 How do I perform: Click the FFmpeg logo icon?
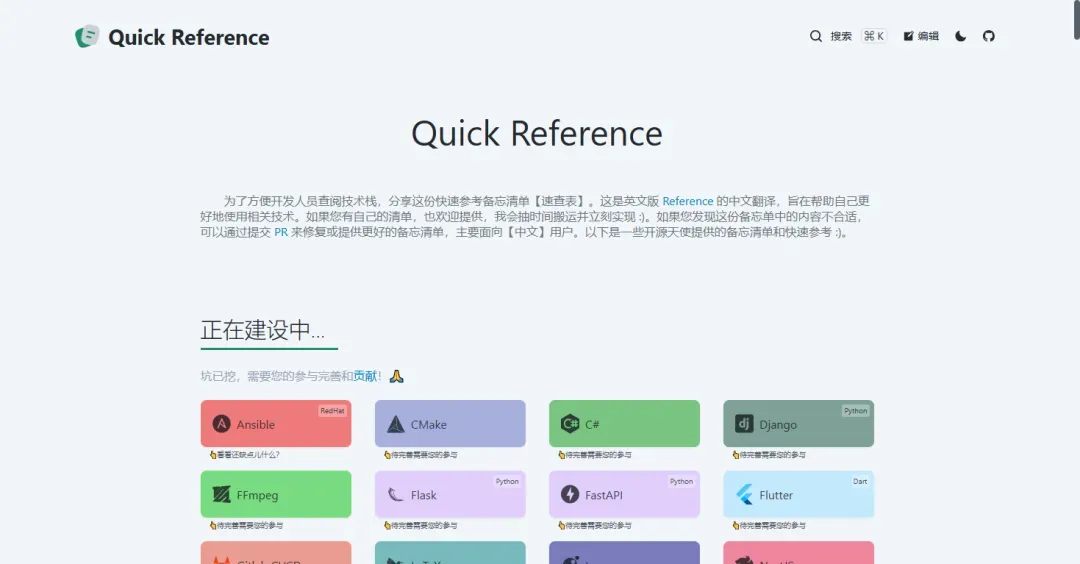click(221, 494)
